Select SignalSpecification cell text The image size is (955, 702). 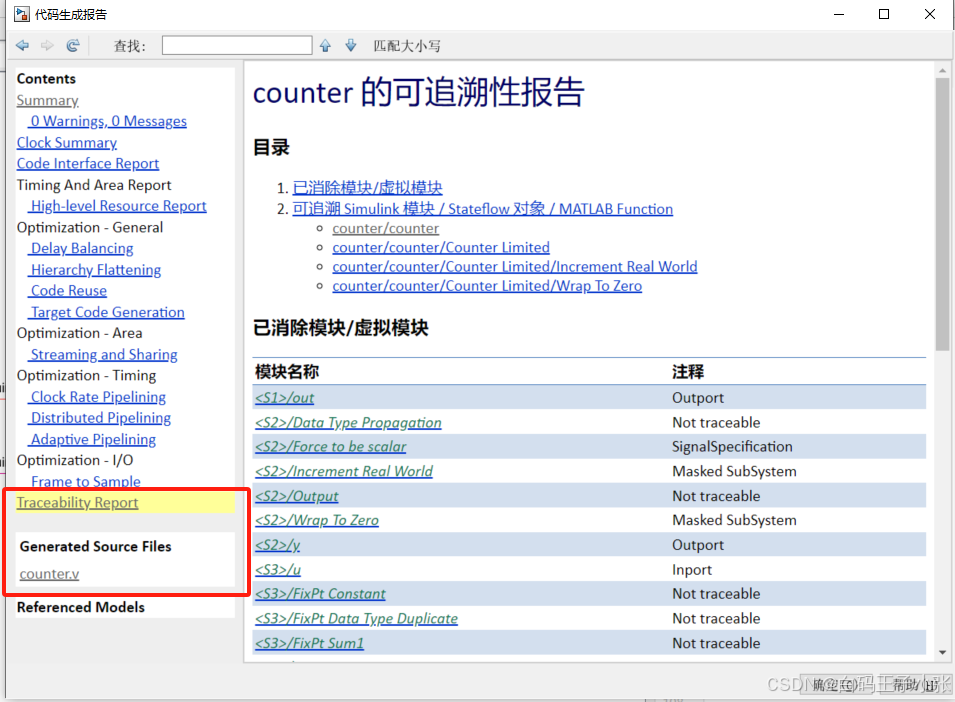[x=732, y=447]
